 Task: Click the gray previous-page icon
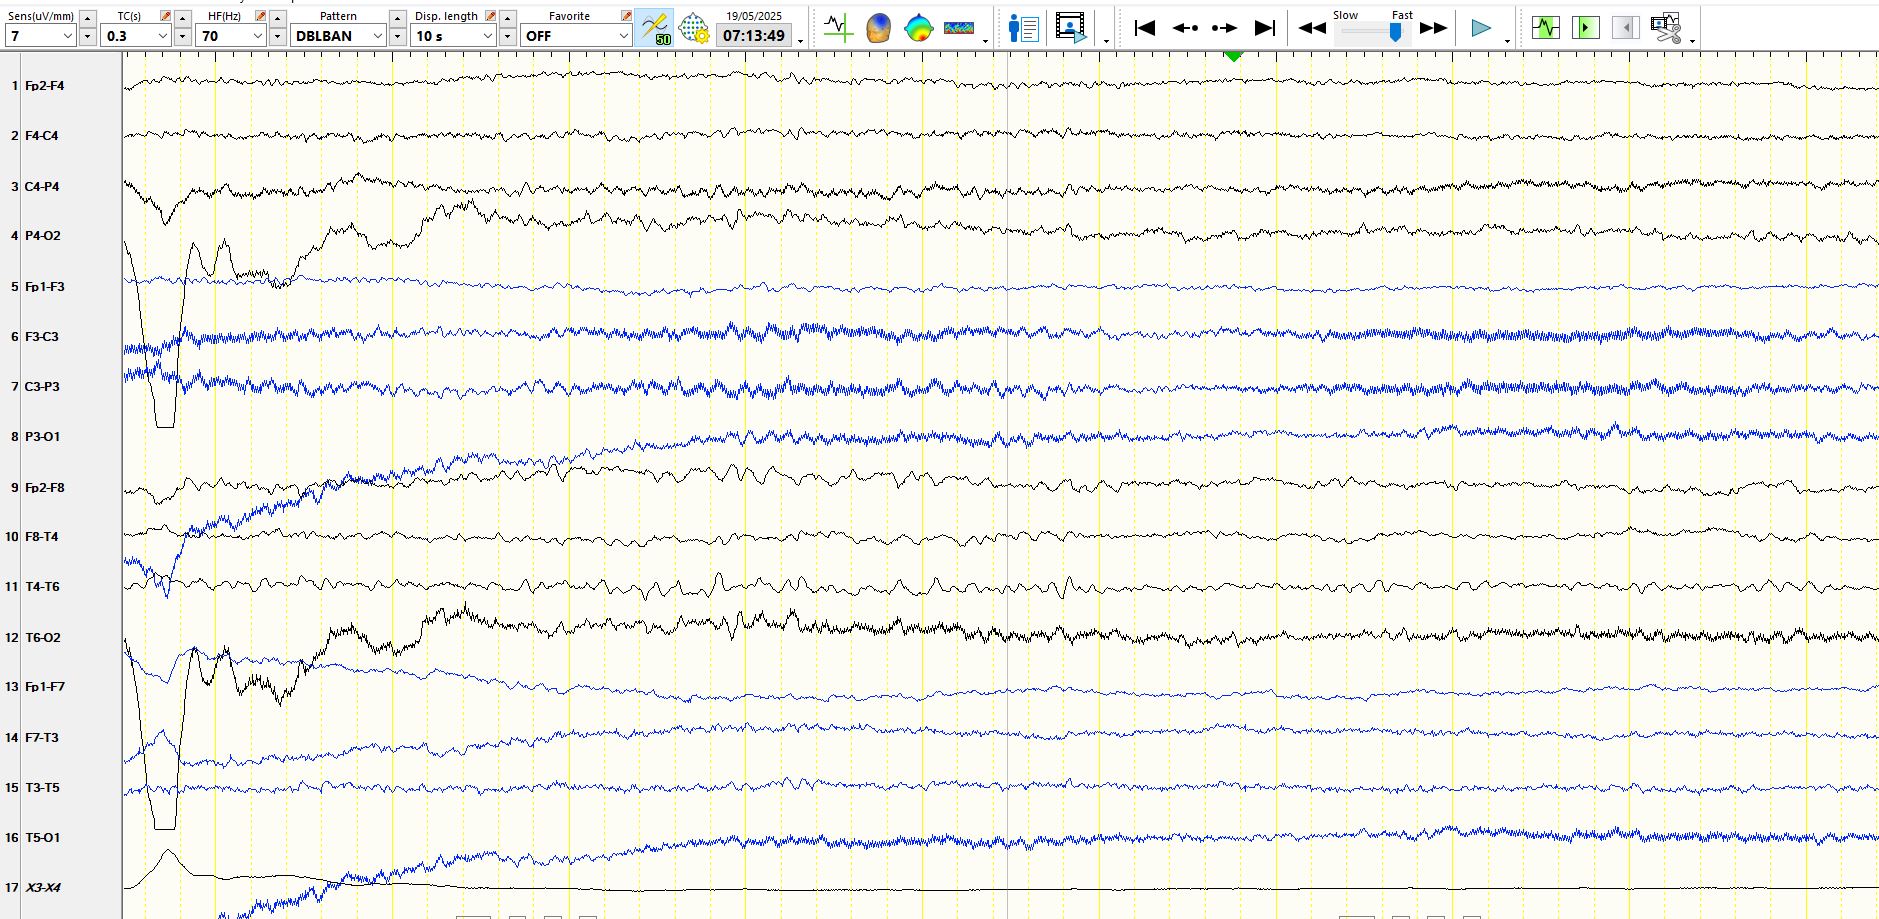click(x=1626, y=28)
